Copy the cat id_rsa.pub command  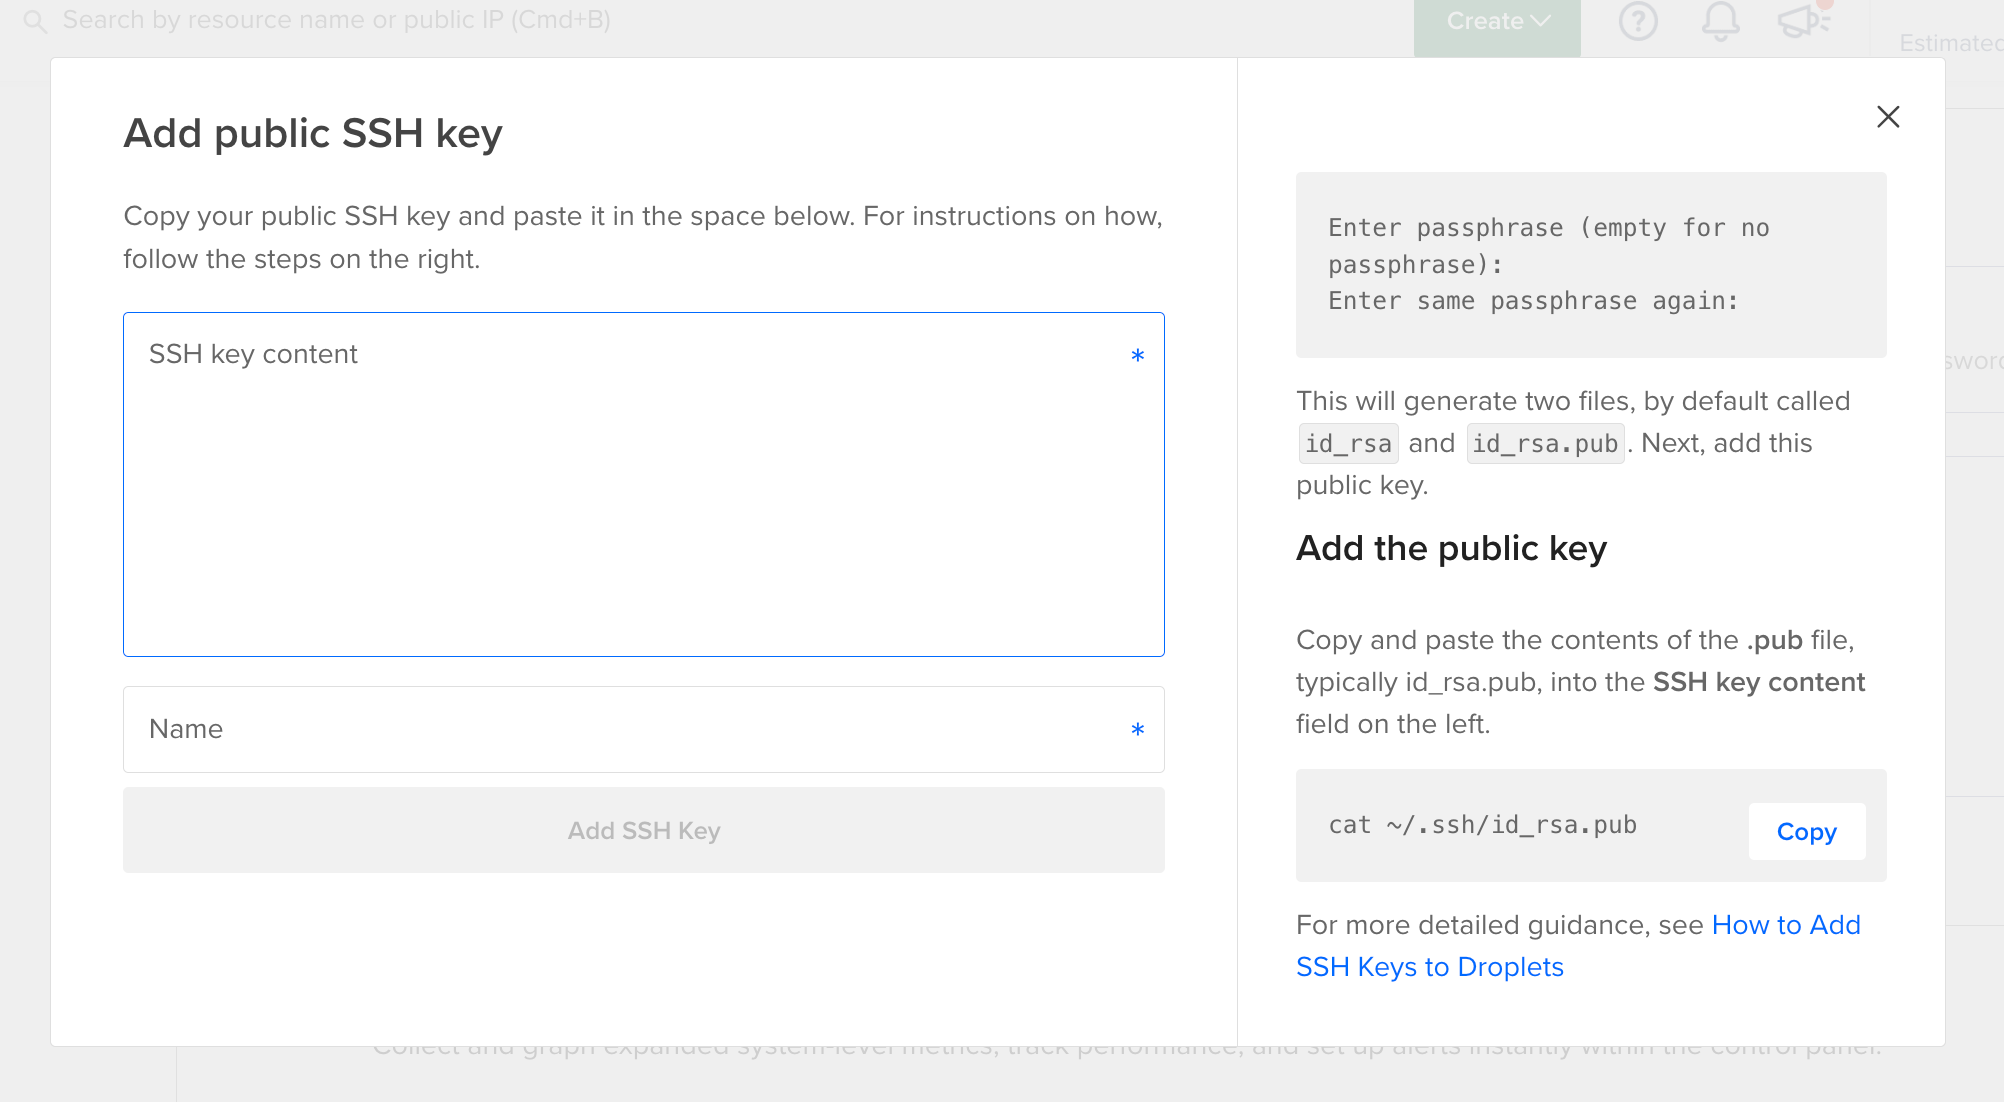tap(1806, 831)
